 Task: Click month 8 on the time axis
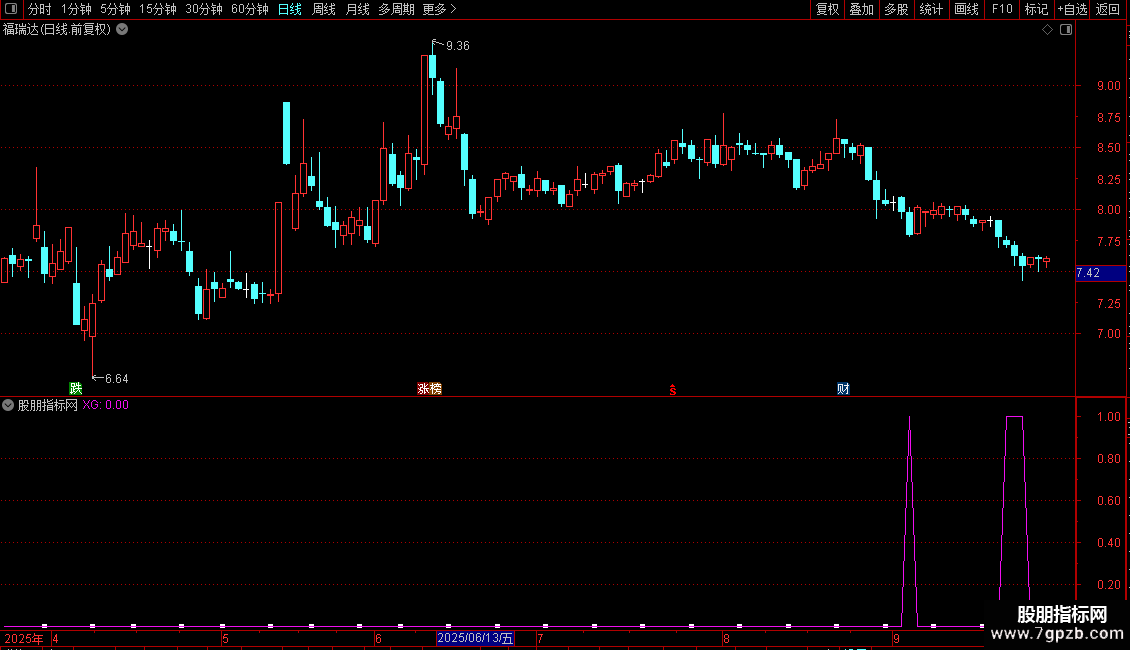(726, 638)
